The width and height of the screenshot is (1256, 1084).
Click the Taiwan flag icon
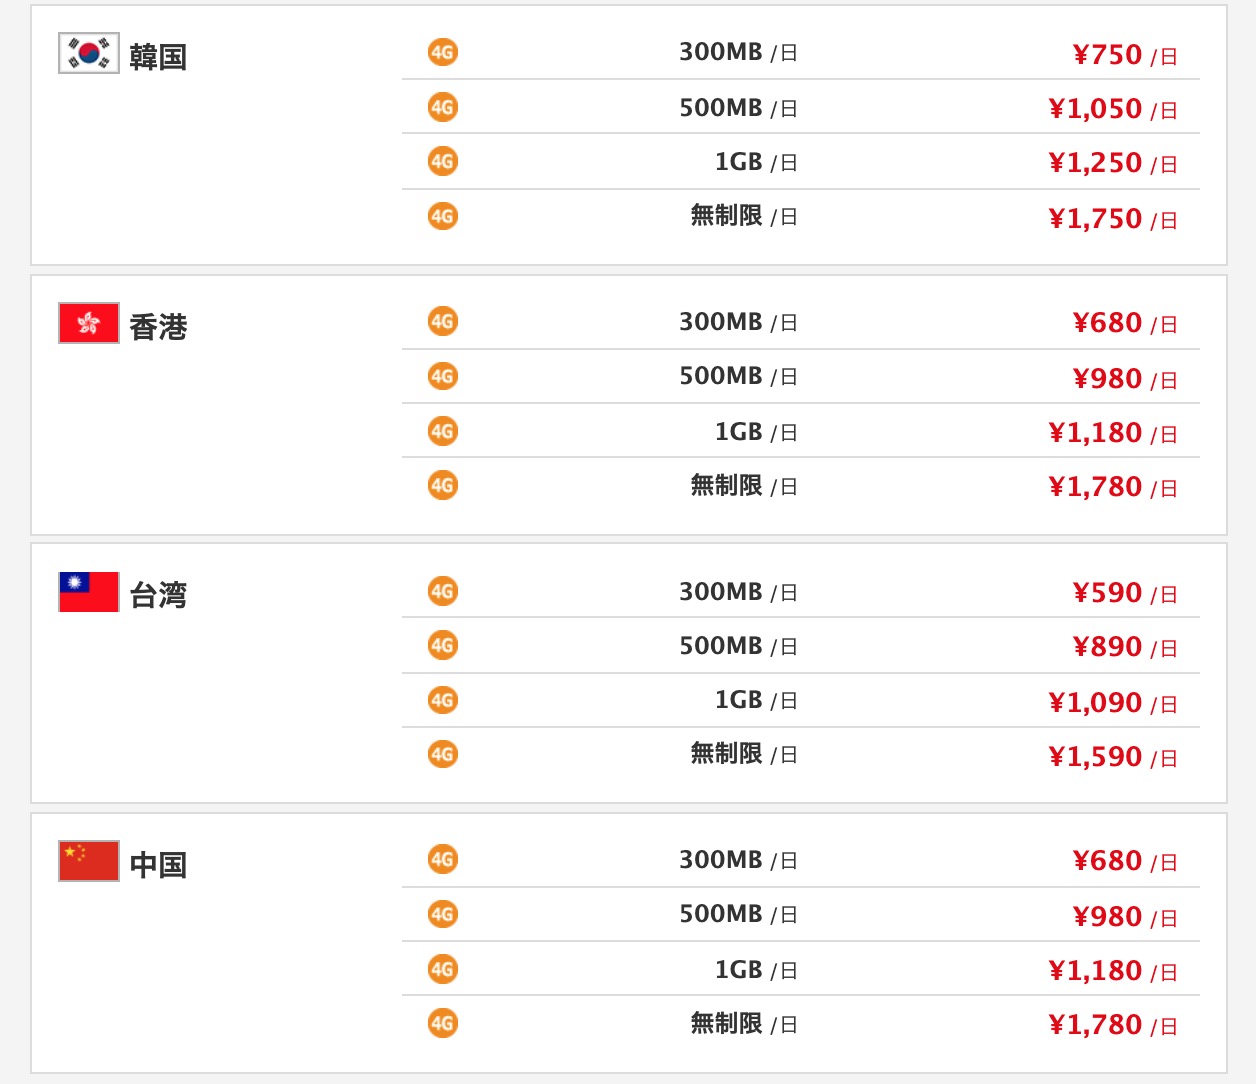pyautogui.click(x=89, y=592)
